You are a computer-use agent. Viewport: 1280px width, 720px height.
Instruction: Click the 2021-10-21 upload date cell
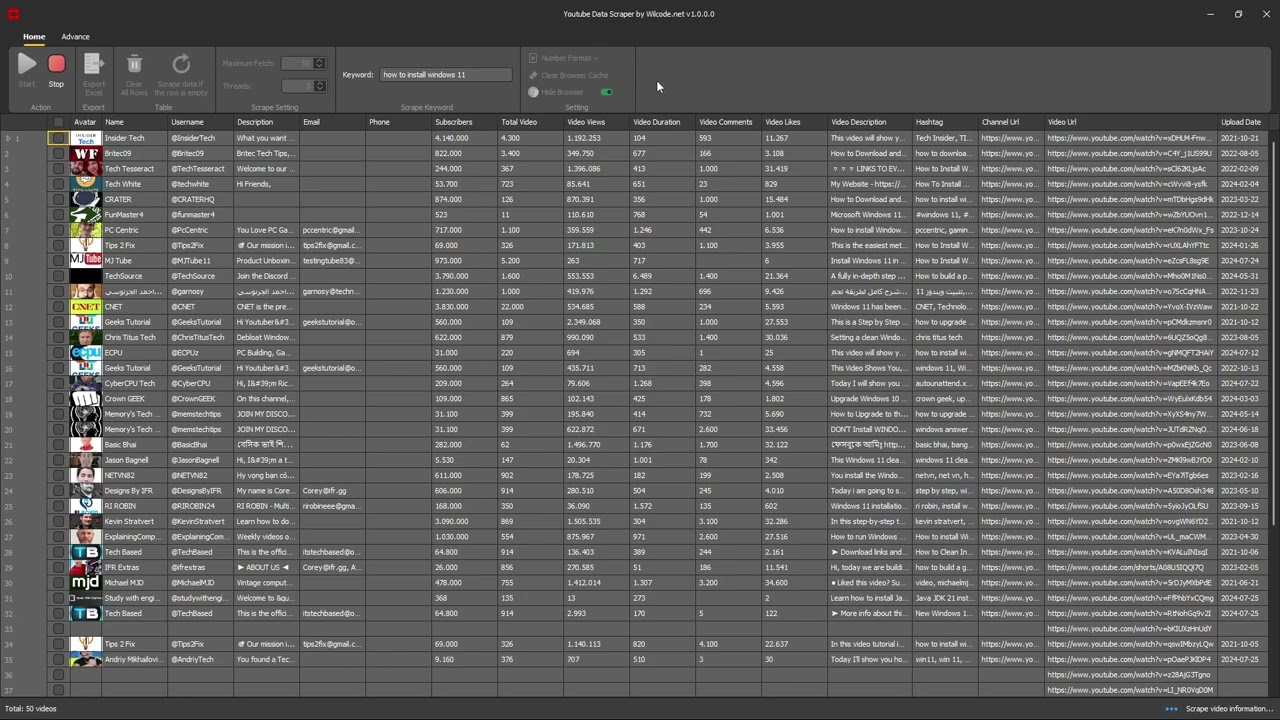1243,138
